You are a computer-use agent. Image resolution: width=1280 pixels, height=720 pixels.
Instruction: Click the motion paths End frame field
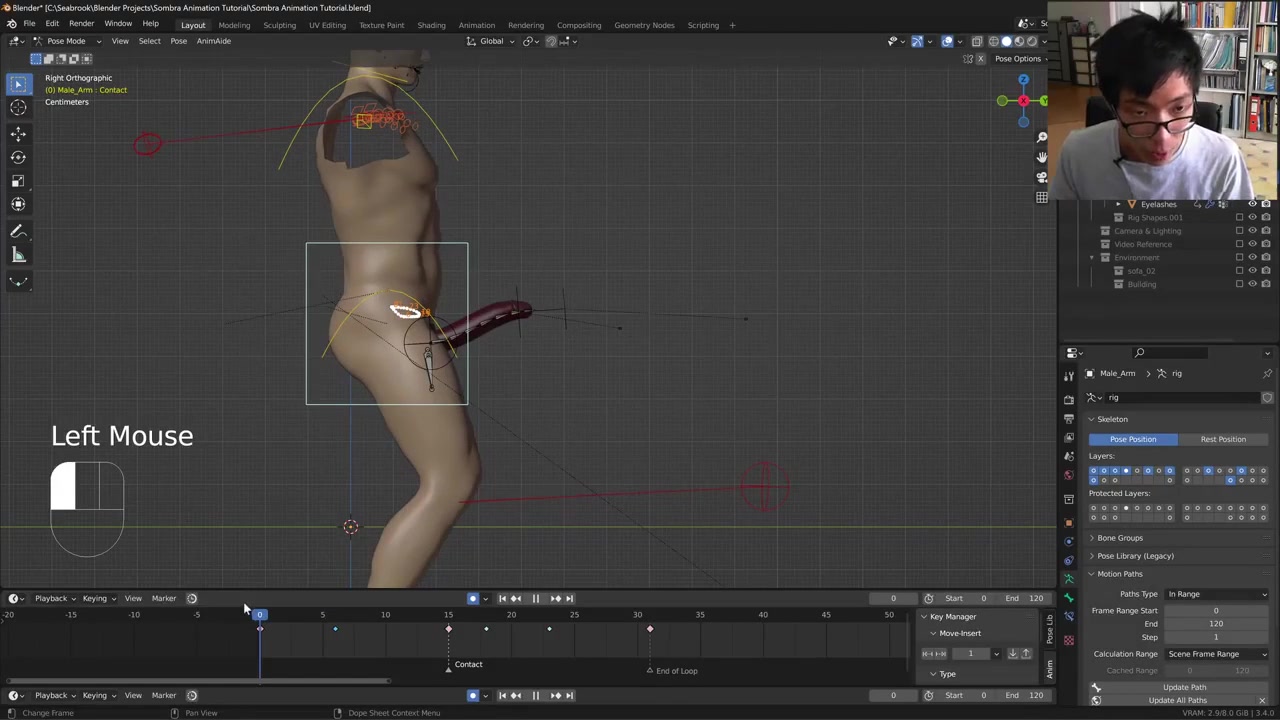click(x=1215, y=624)
